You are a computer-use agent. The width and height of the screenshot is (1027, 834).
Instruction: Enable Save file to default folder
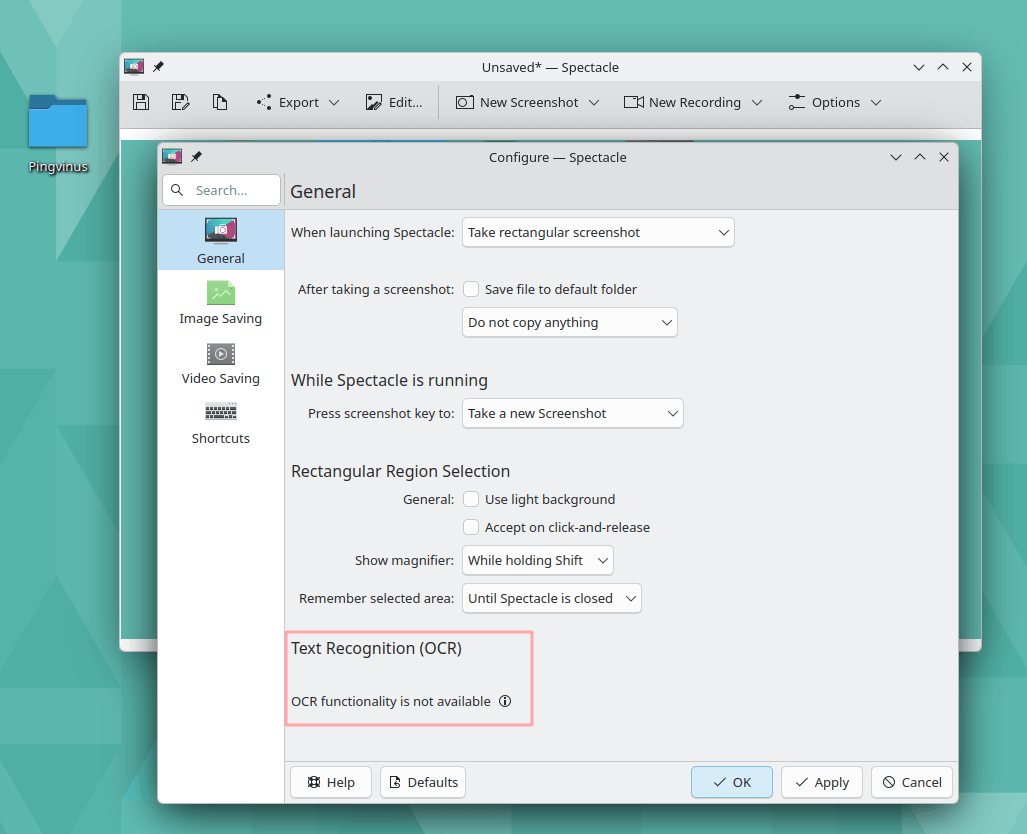tap(471, 289)
